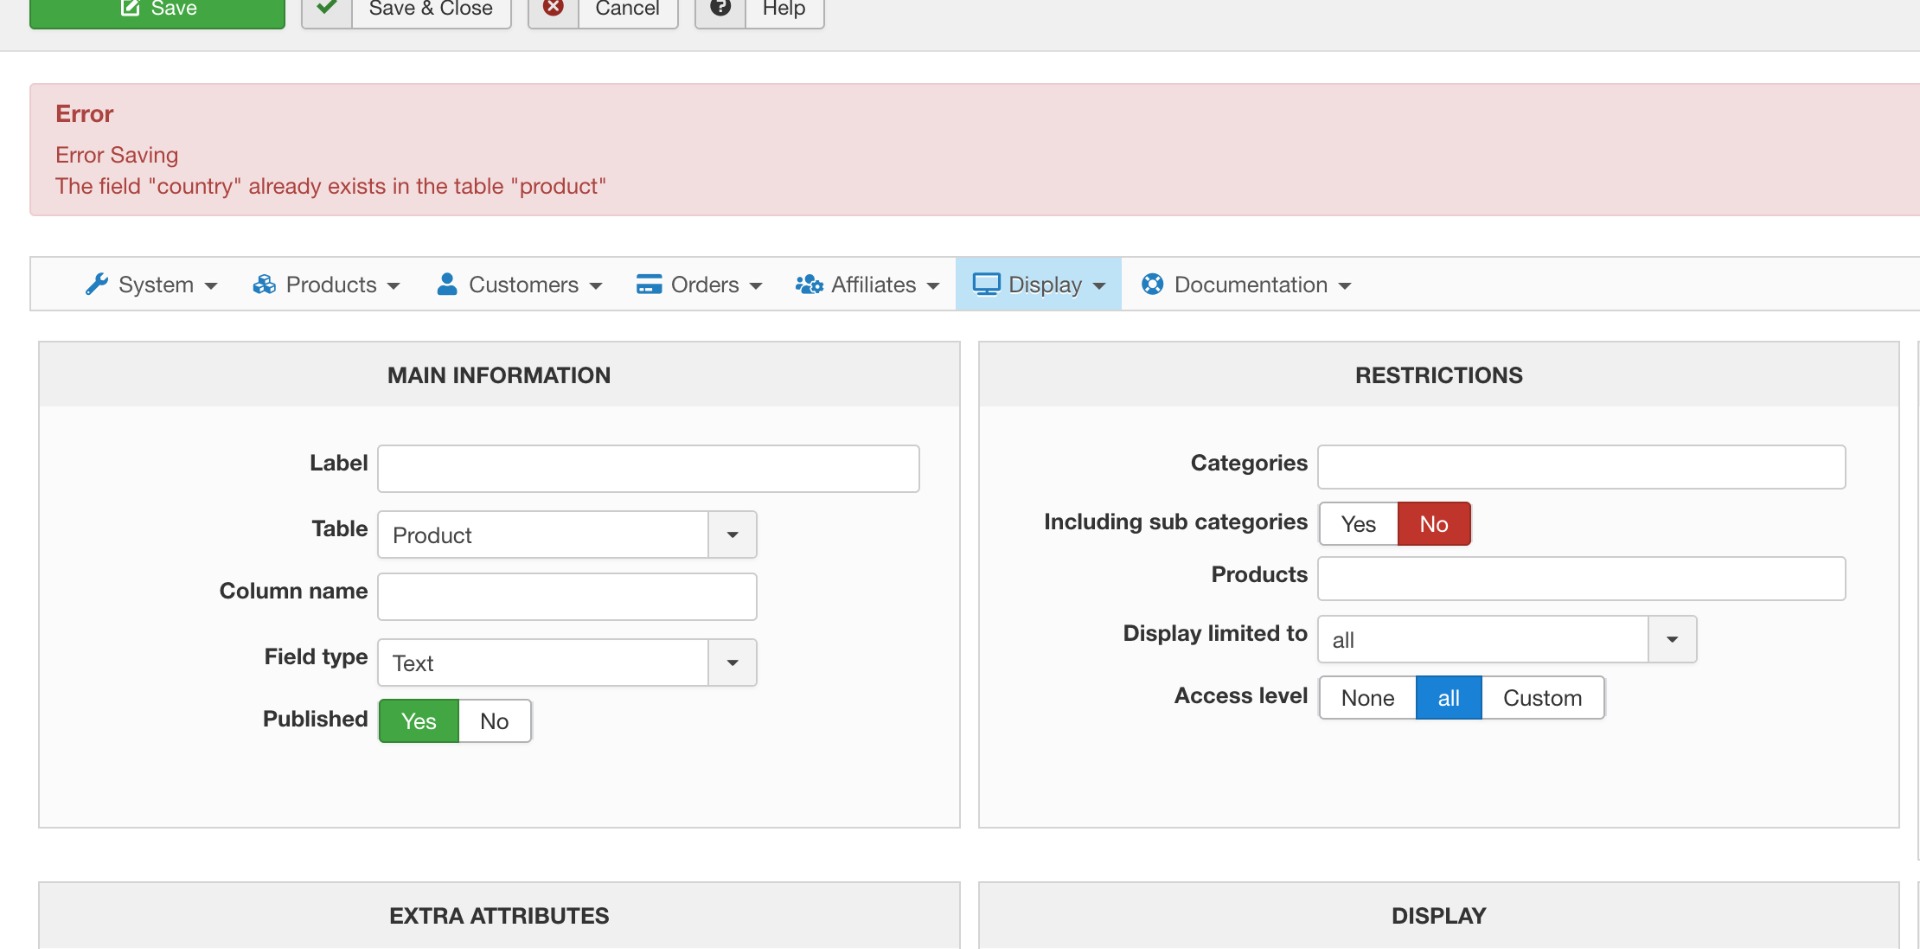Expand the Products menu caret
The image size is (1920, 949).
394,286
